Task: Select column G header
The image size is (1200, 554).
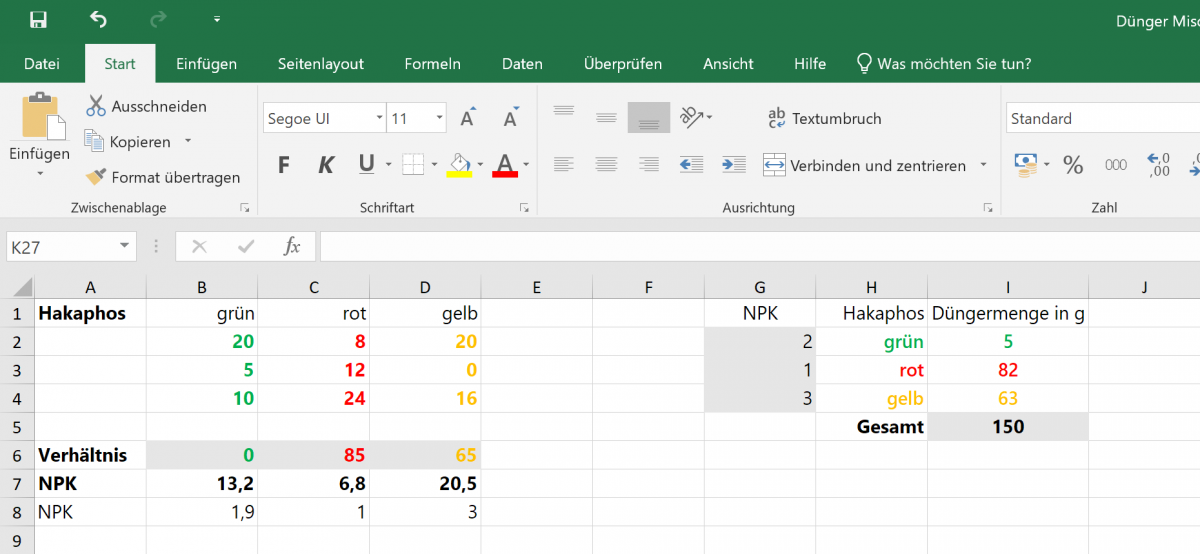Action: (760, 288)
